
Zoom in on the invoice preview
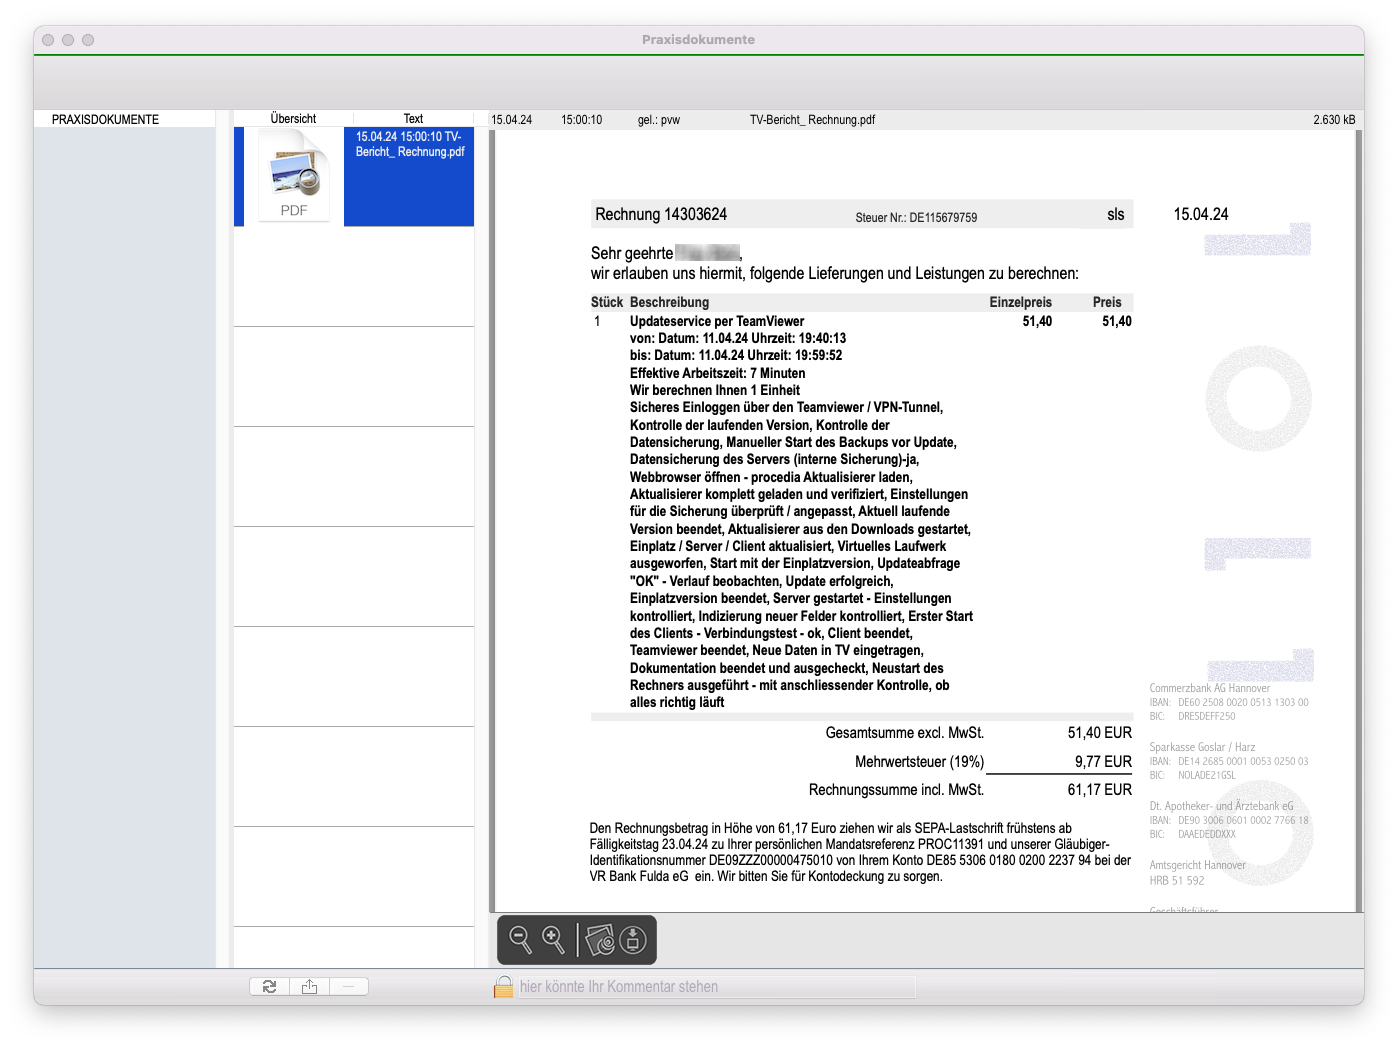[x=553, y=939]
